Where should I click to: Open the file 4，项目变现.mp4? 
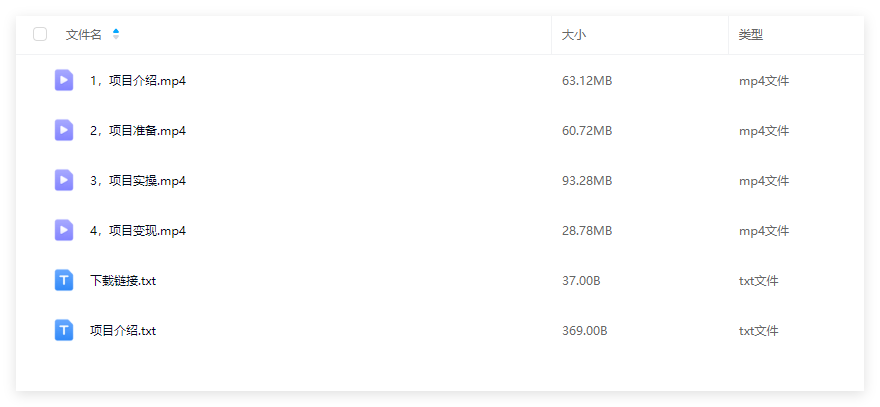pos(138,231)
